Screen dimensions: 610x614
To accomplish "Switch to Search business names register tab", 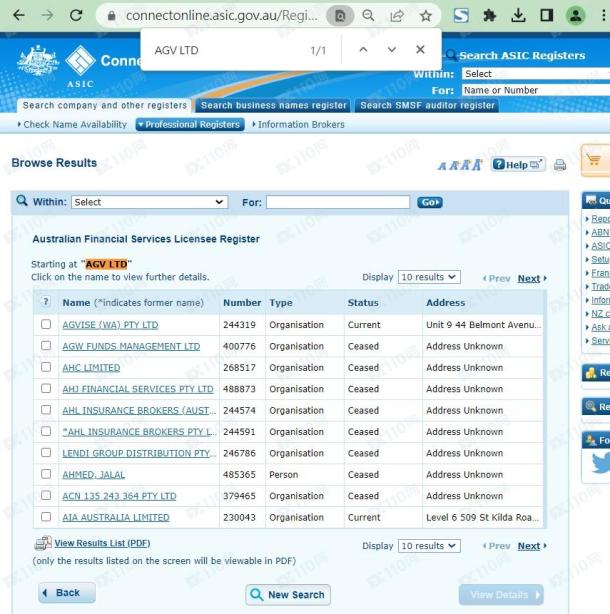I will coord(273,105).
